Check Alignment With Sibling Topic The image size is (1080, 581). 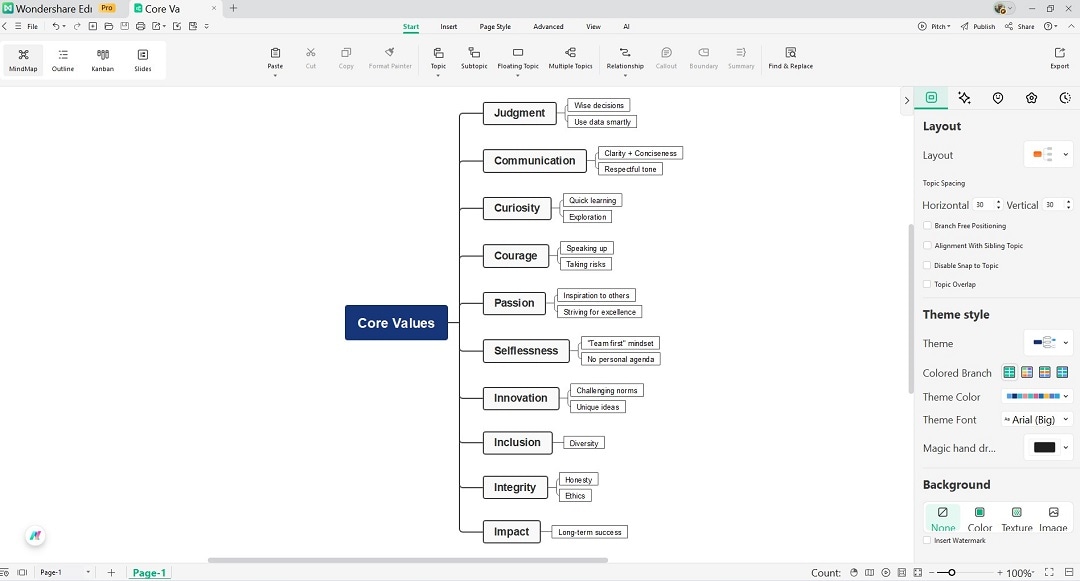tap(927, 245)
